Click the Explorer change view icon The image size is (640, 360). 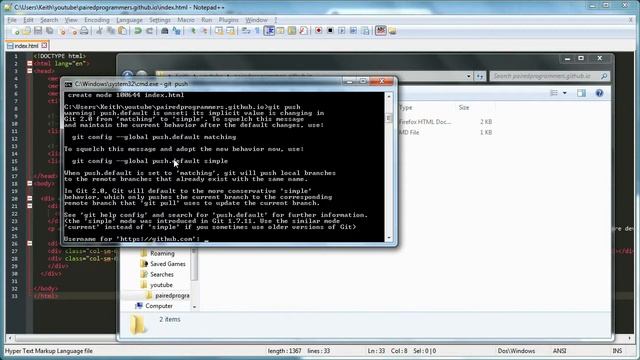click(x=554, y=93)
